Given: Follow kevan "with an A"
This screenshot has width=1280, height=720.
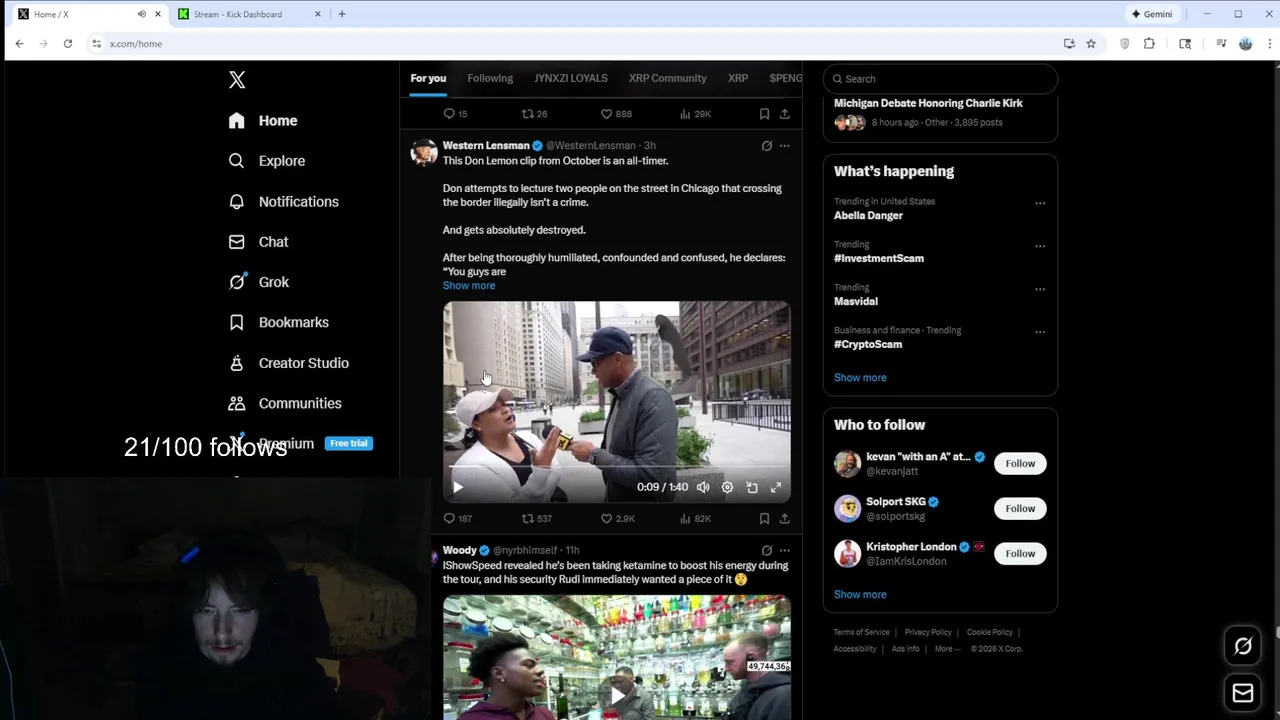Looking at the screenshot, I should pos(1020,464).
